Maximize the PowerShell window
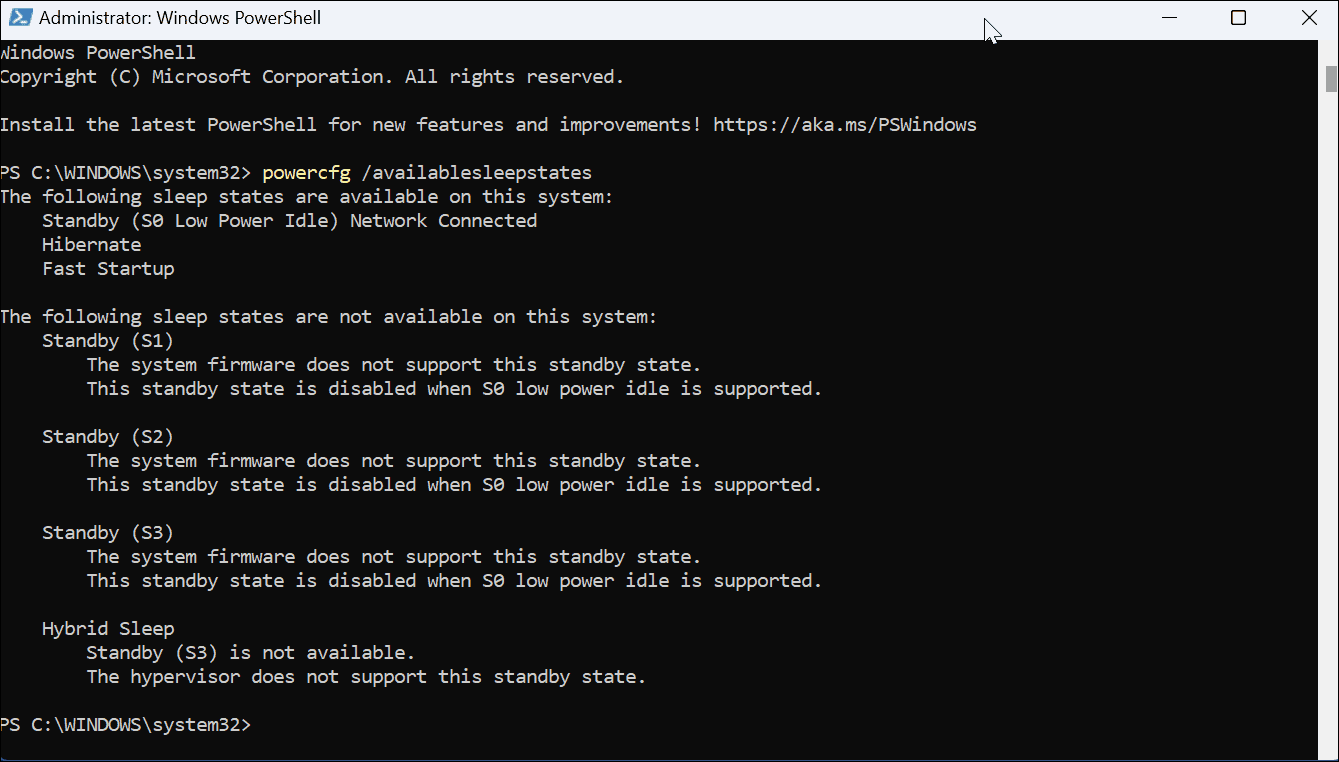The height and width of the screenshot is (762, 1339). pos(1238,18)
